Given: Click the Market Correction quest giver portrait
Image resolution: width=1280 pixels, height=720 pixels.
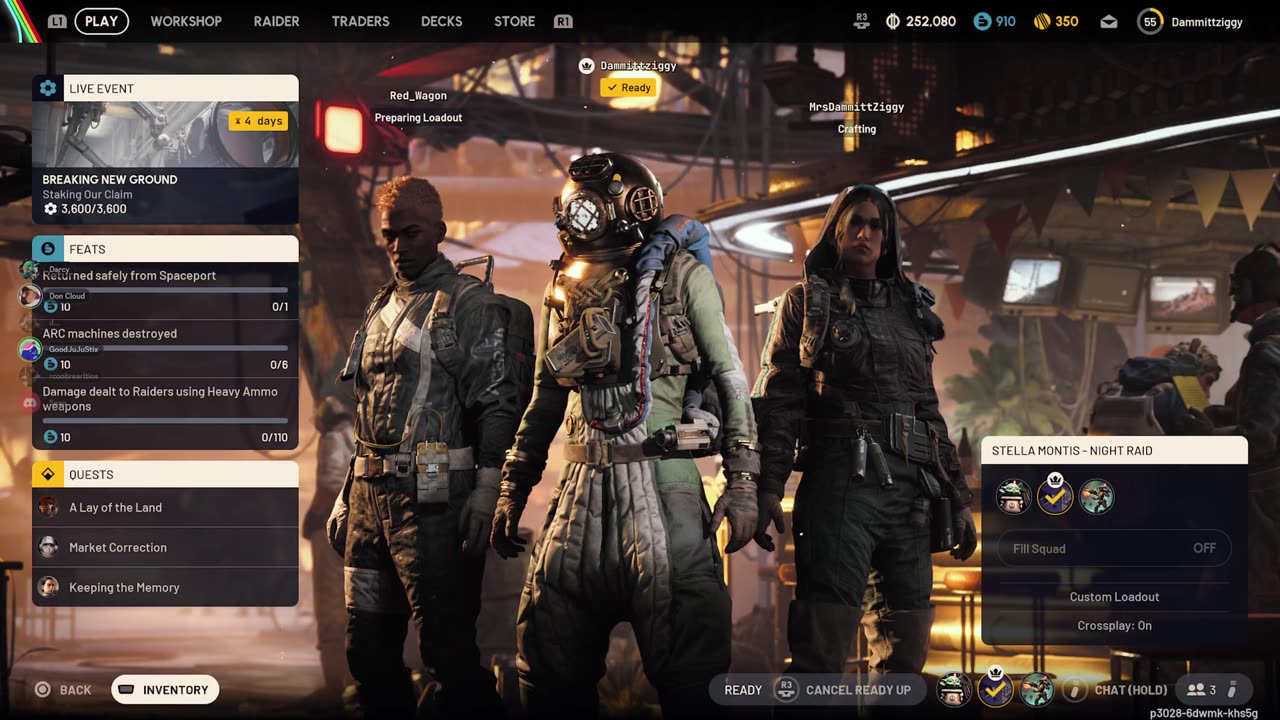Looking at the screenshot, I should (48, 547).
